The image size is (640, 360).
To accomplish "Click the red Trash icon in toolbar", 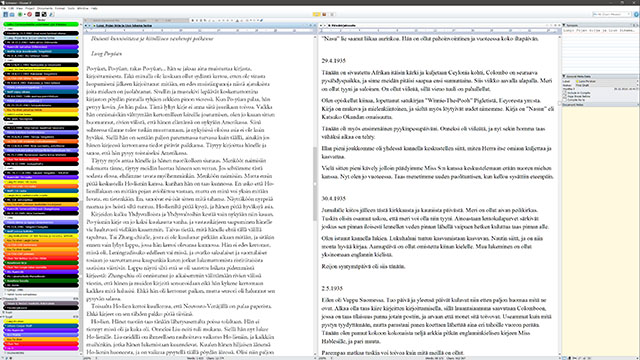I will [x=29, y=14].
